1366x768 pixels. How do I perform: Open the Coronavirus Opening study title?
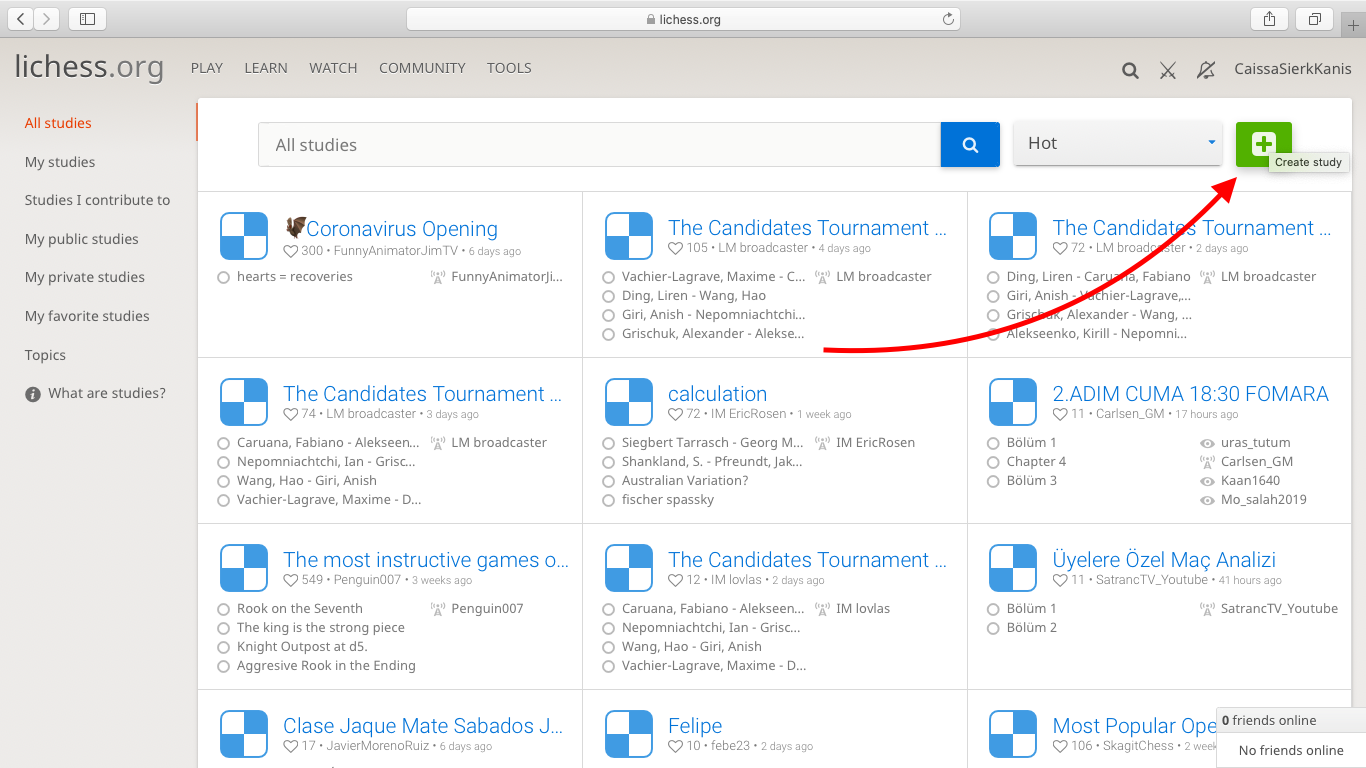pos(391,229)
